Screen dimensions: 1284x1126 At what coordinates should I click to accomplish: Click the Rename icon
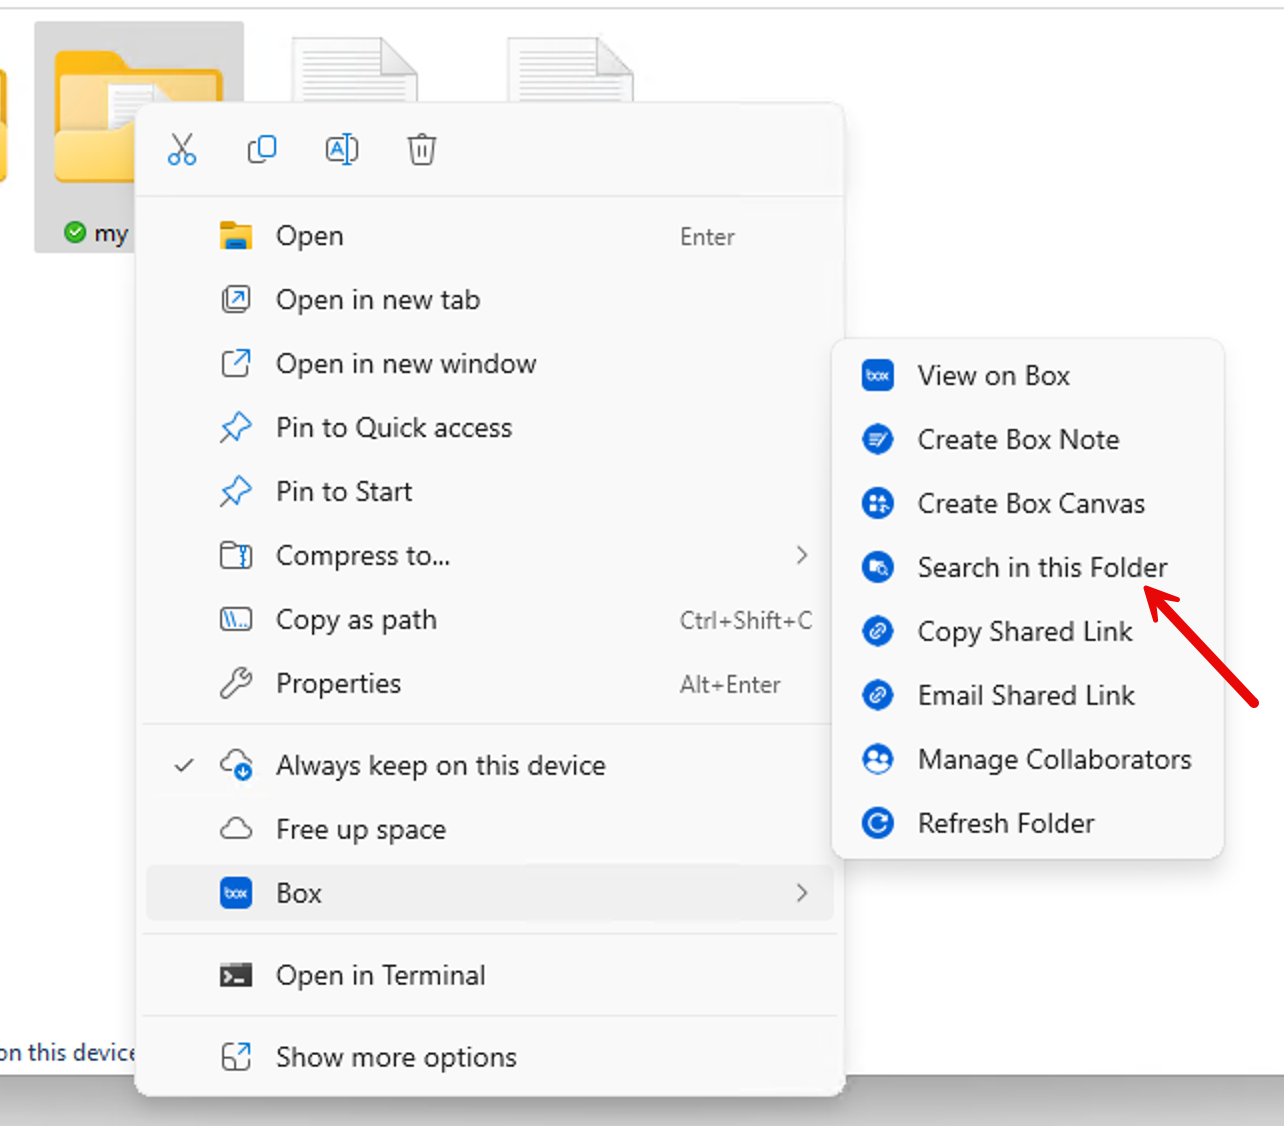[341, 149]
